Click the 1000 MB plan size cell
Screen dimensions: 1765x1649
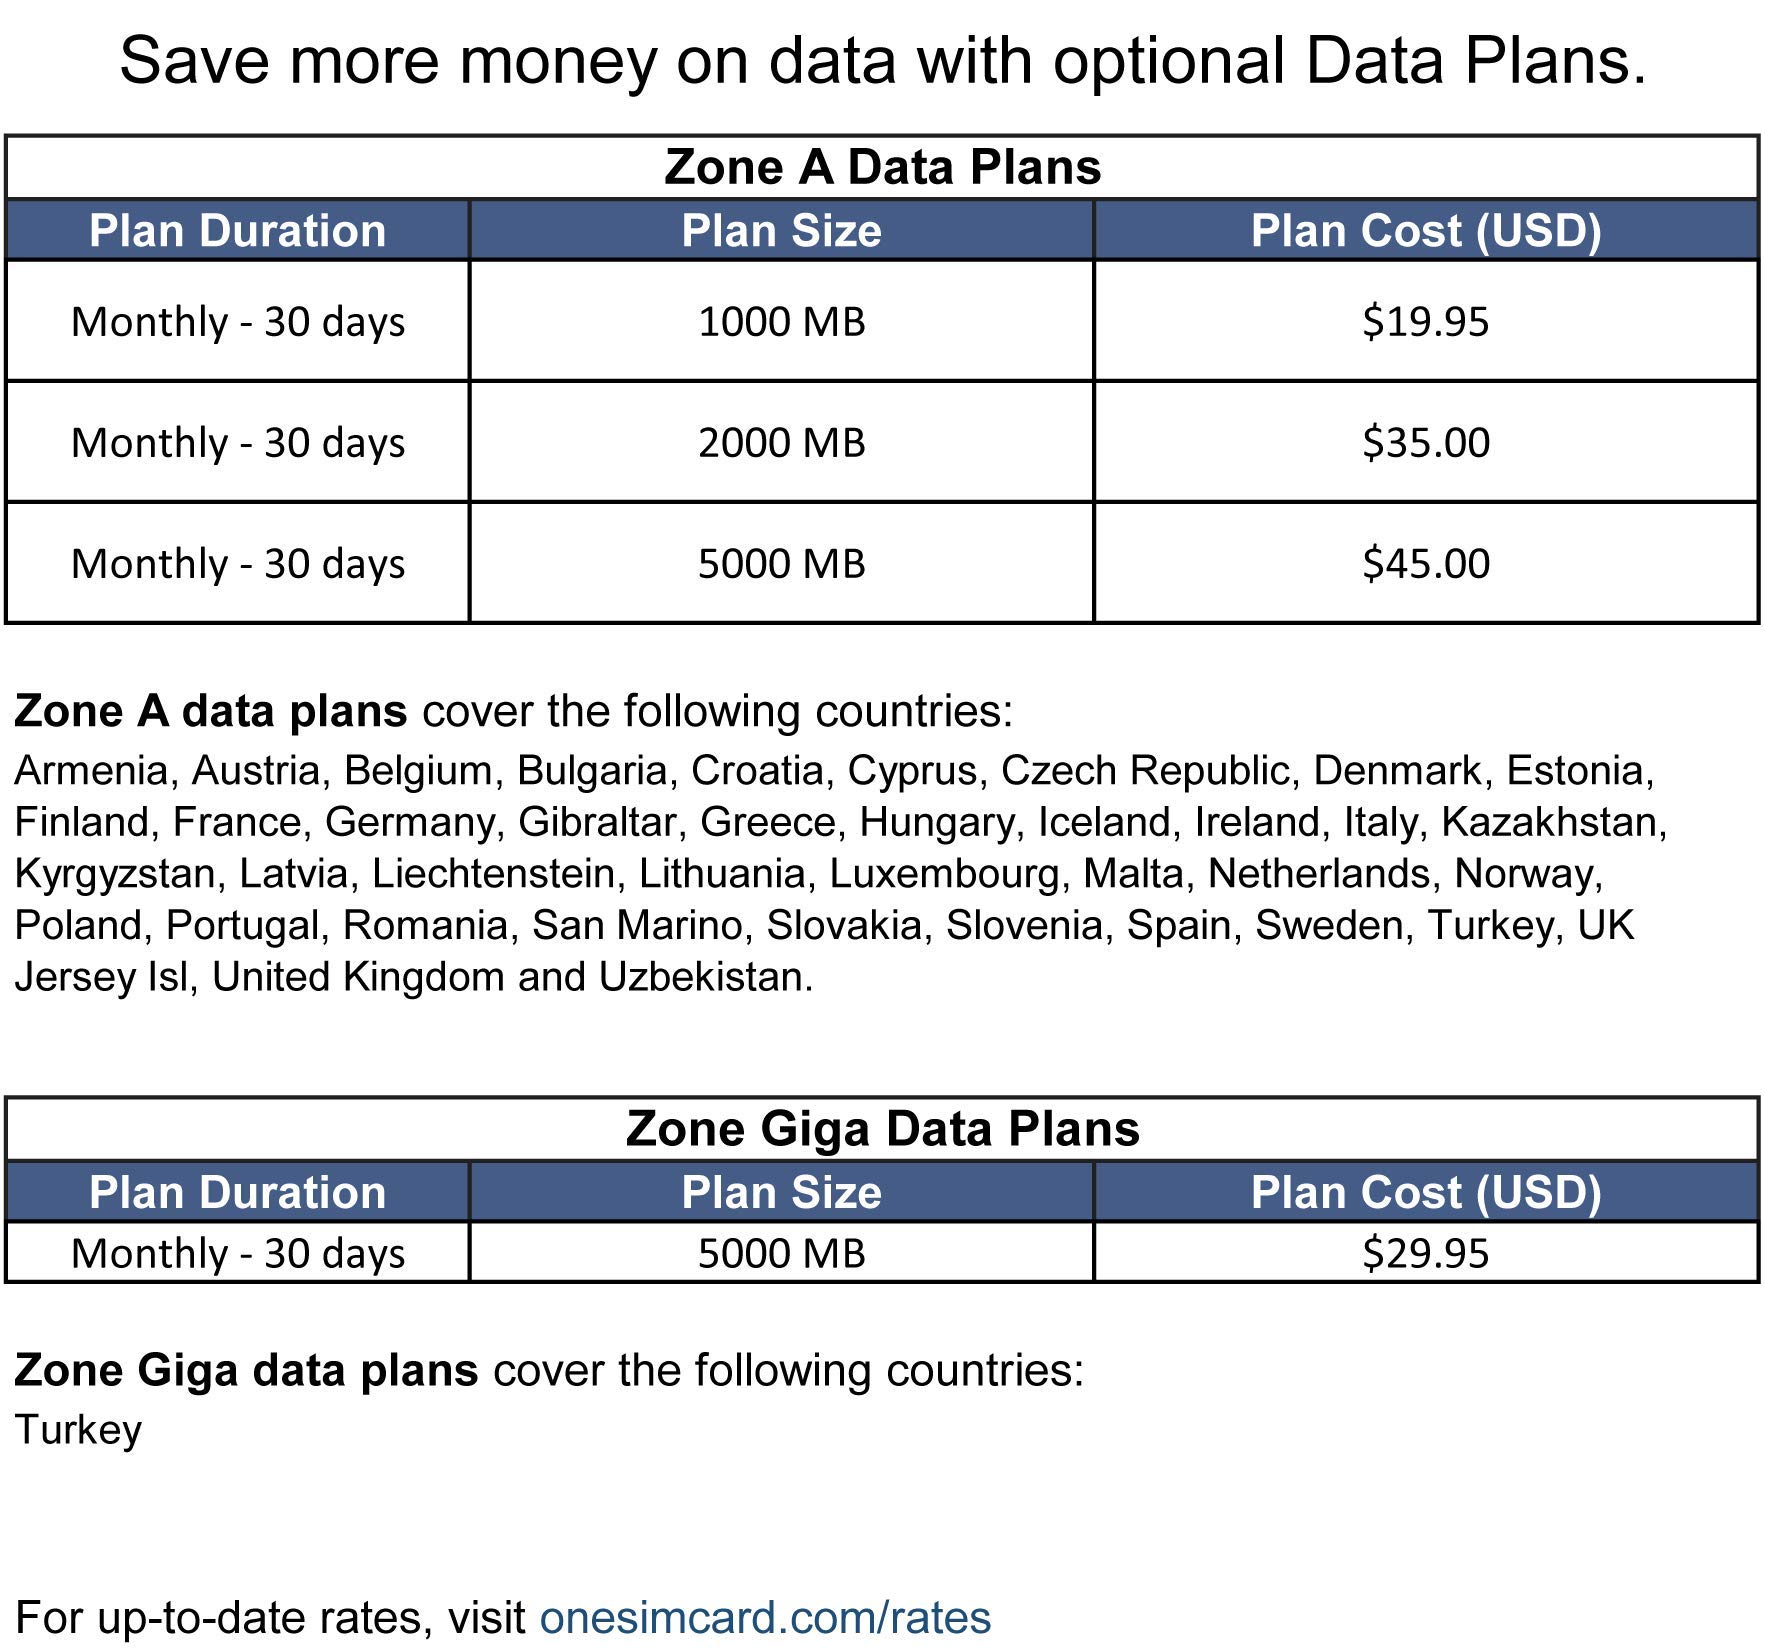781,322
